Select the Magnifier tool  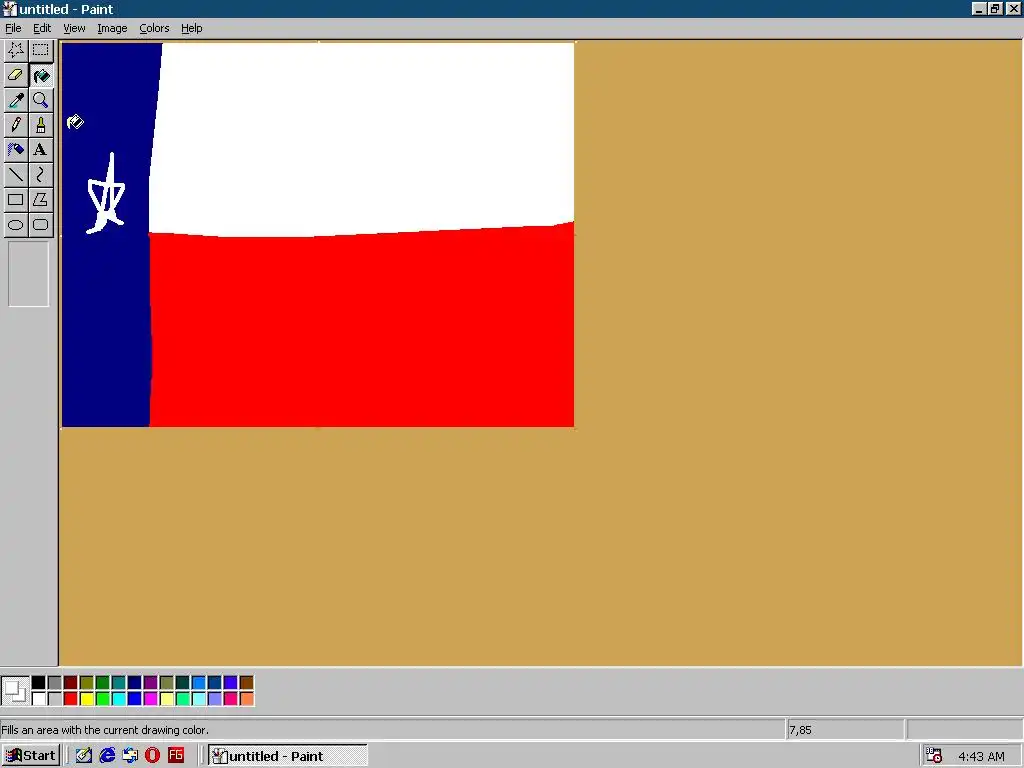40,100
